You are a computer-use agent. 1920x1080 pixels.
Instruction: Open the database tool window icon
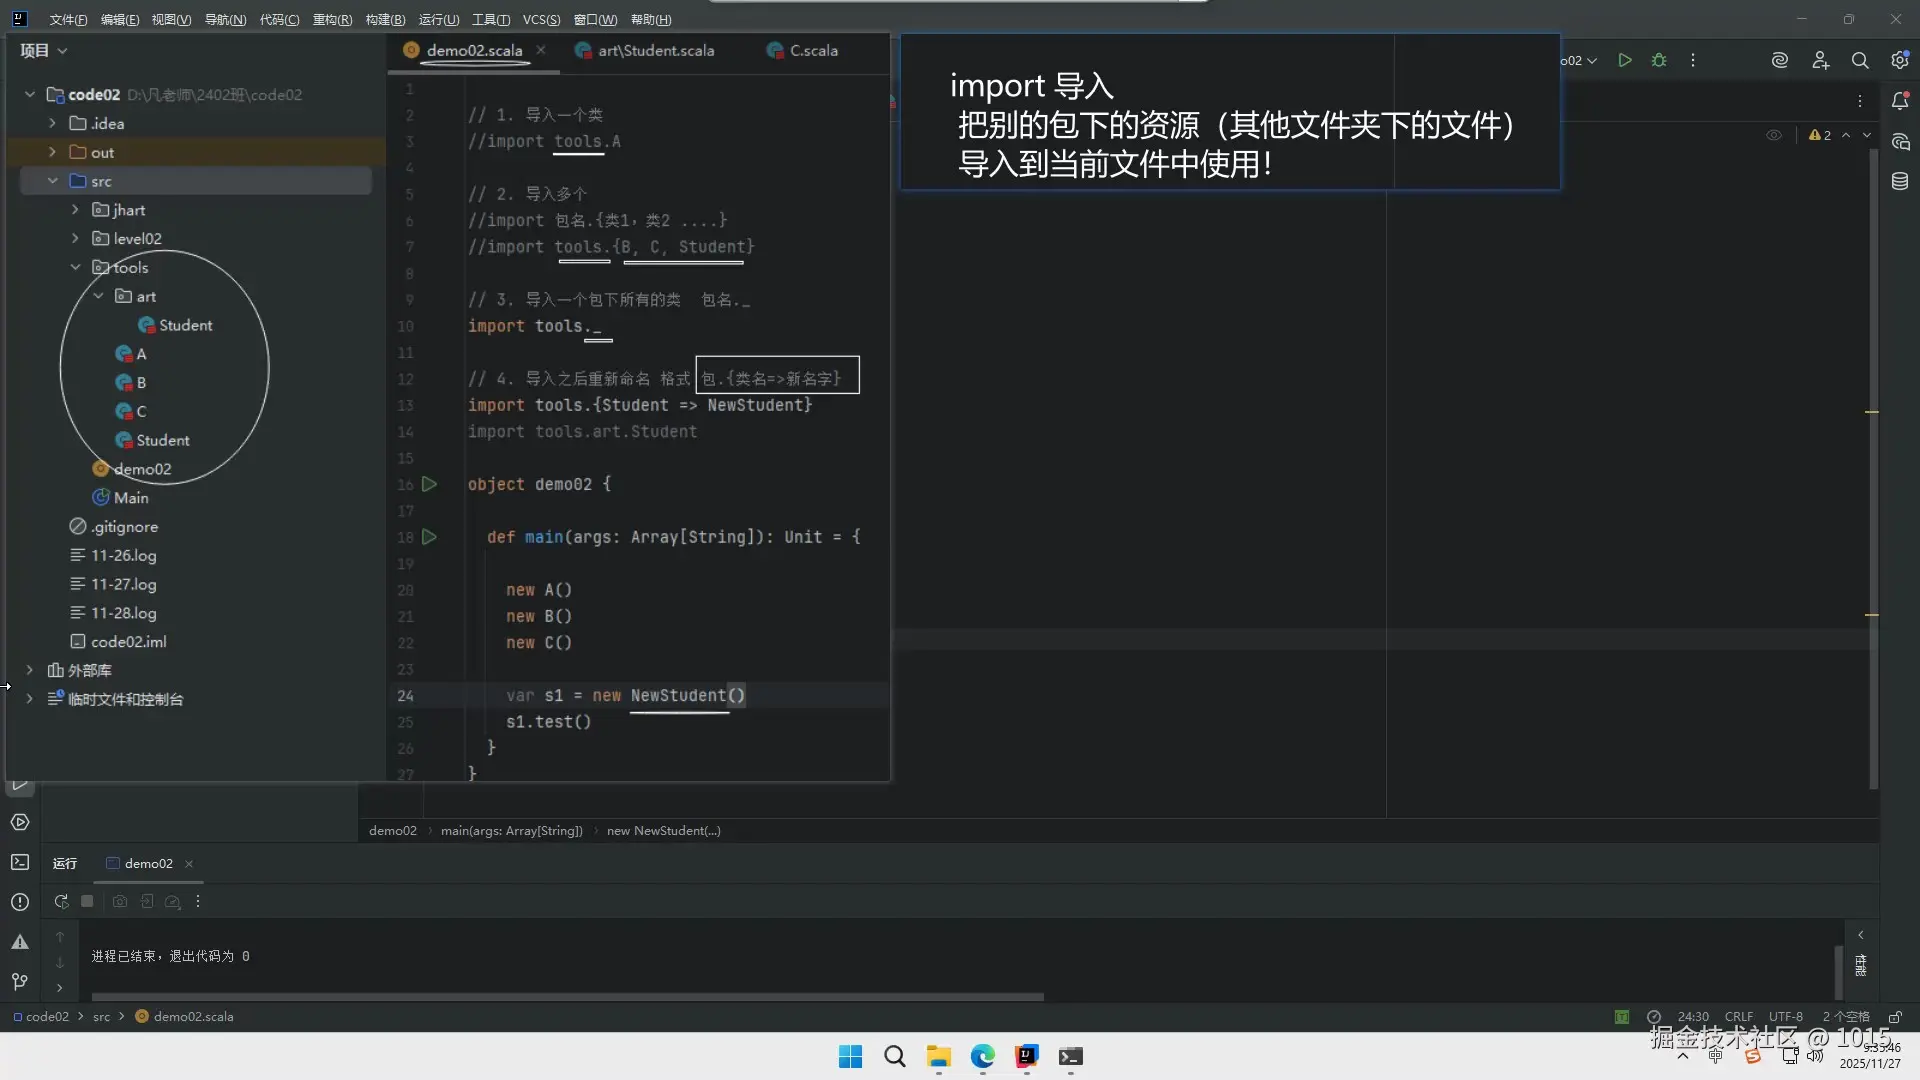pos(1900,181)
